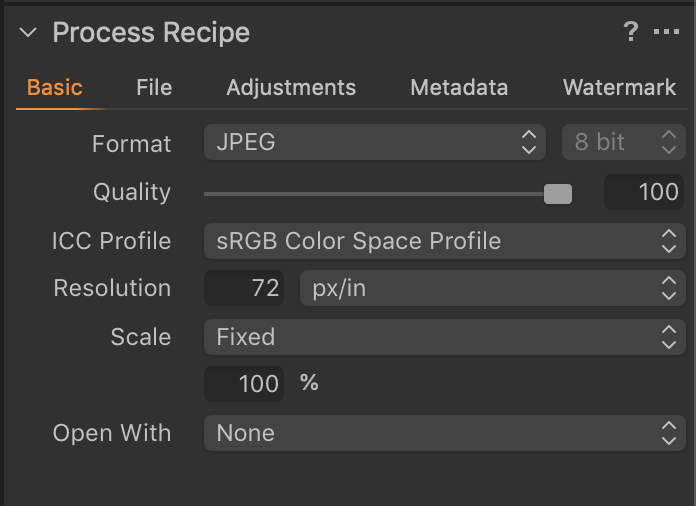This screenshot has height=506, width=696.
Task: Go to the Watermark tab
Action: point(619,87)
